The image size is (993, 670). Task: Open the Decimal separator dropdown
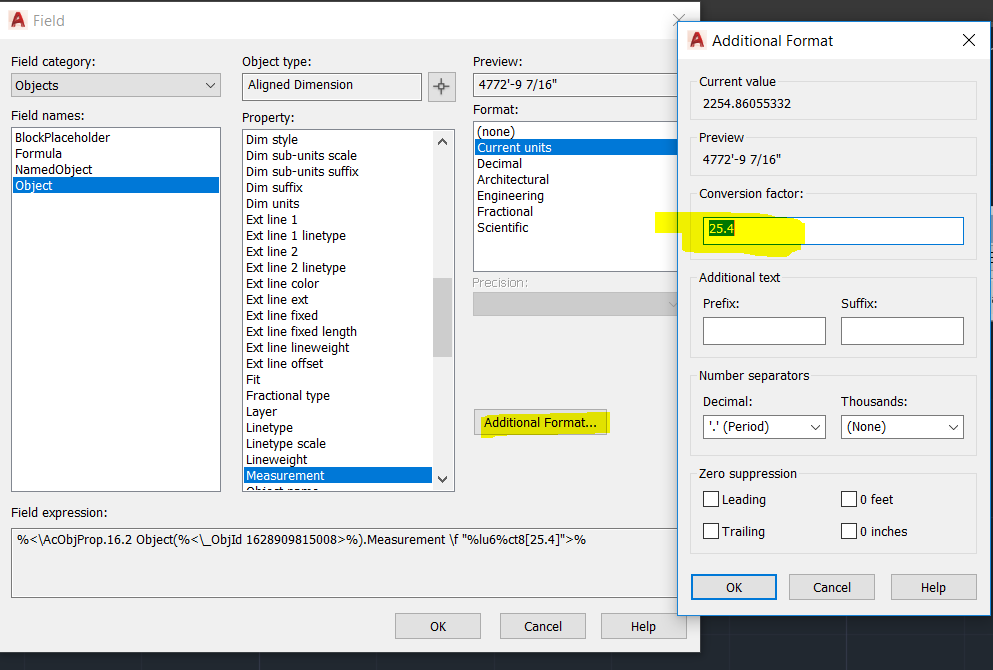point(764,427)
